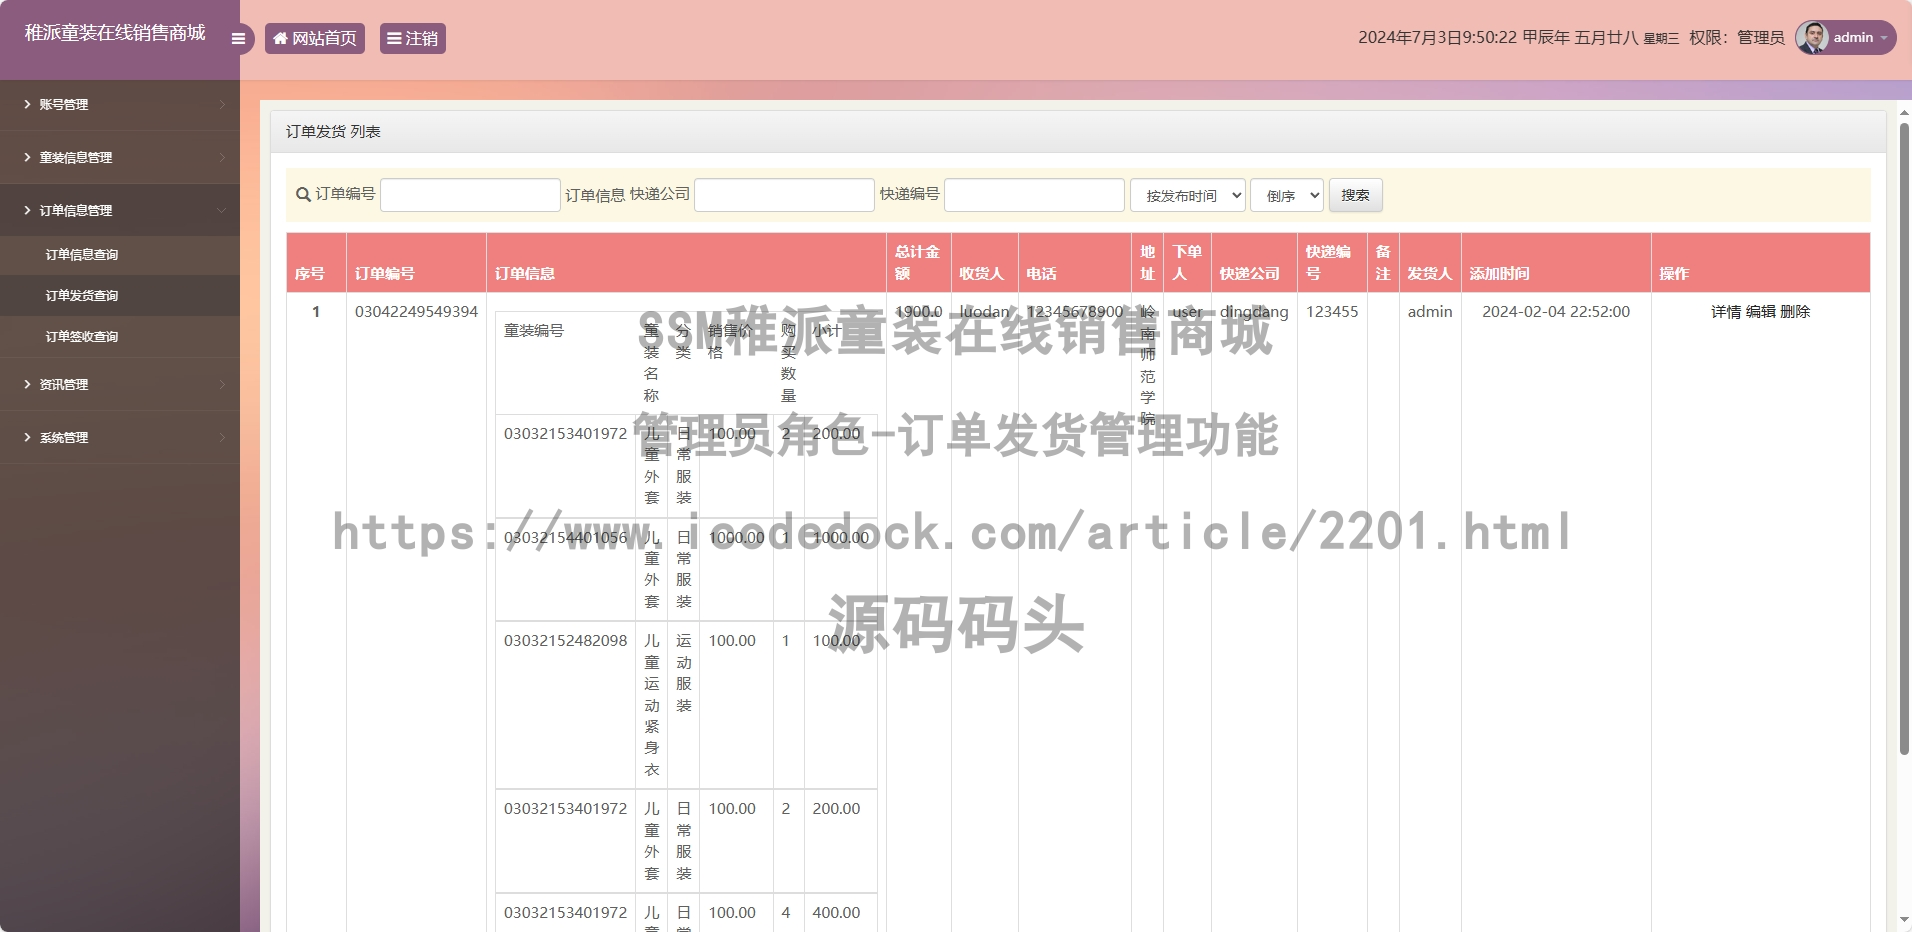Click 删除 for order 03042249549394
Viewport: 1912px width, 932px height.
coord(1795,312)
